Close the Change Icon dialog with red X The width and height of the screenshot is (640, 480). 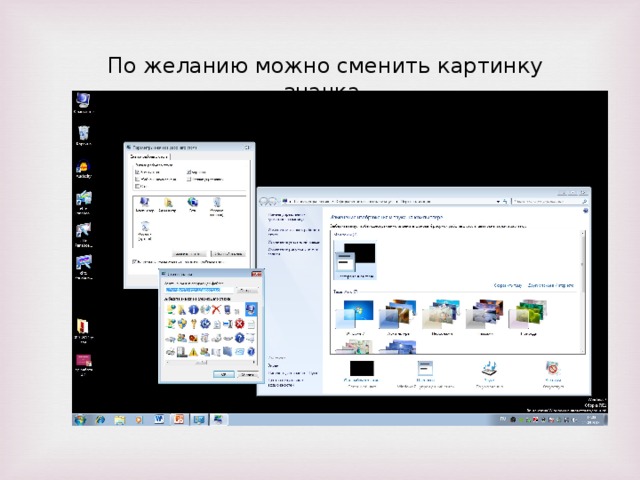tap(256, 274)
